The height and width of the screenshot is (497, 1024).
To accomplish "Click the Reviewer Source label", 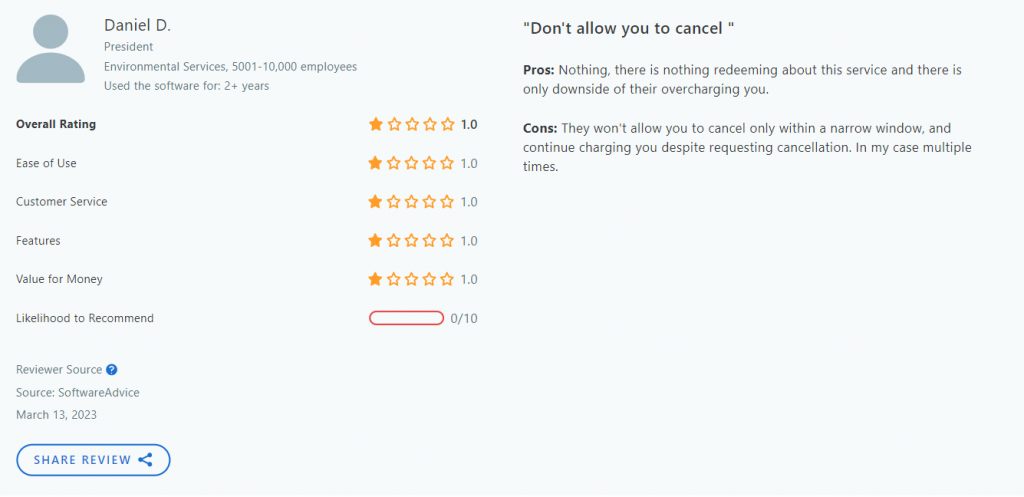I will coord(59,370).
